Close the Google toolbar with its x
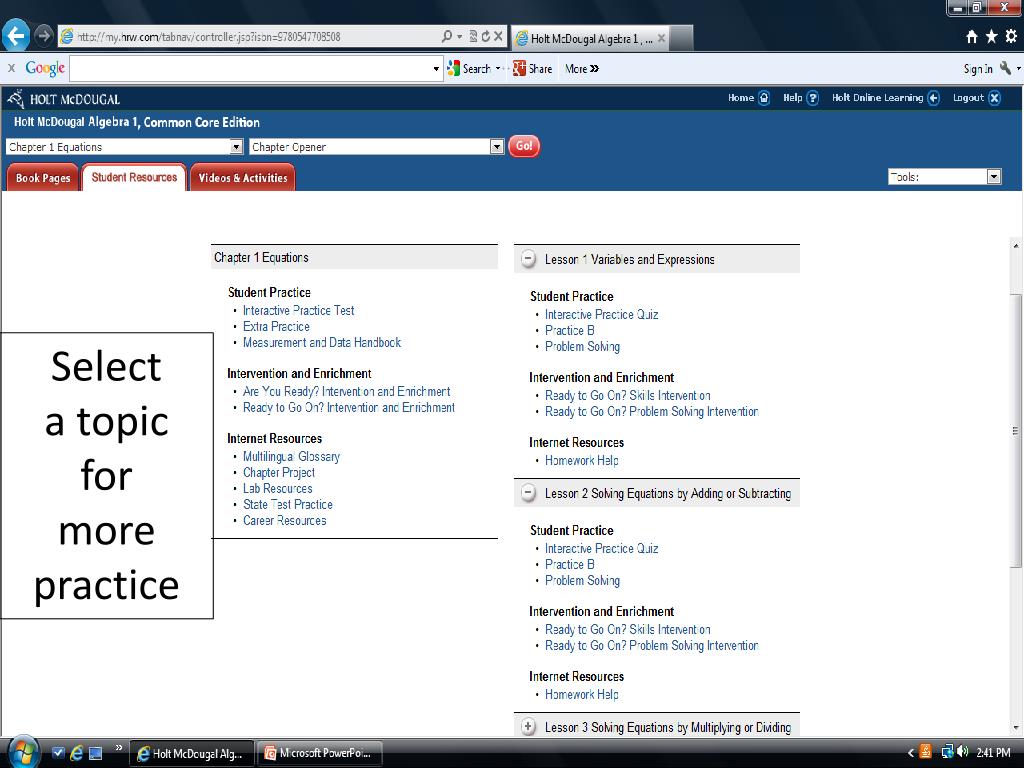This screenshot has width=1024, height=768. 11,68
